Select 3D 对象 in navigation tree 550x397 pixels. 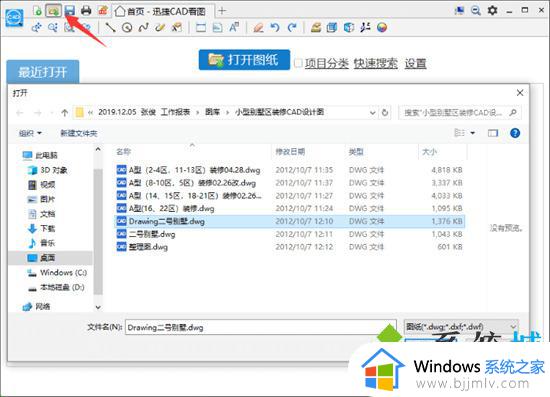tap(47, 170)
